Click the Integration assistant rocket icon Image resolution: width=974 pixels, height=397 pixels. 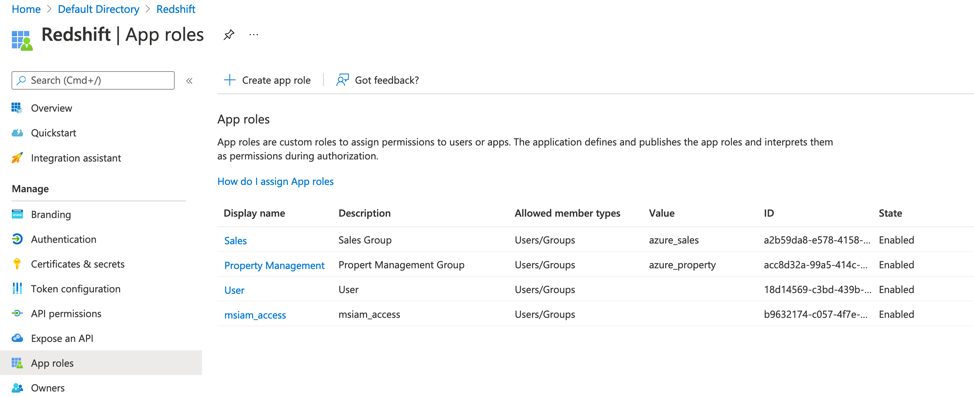(17, 158)
